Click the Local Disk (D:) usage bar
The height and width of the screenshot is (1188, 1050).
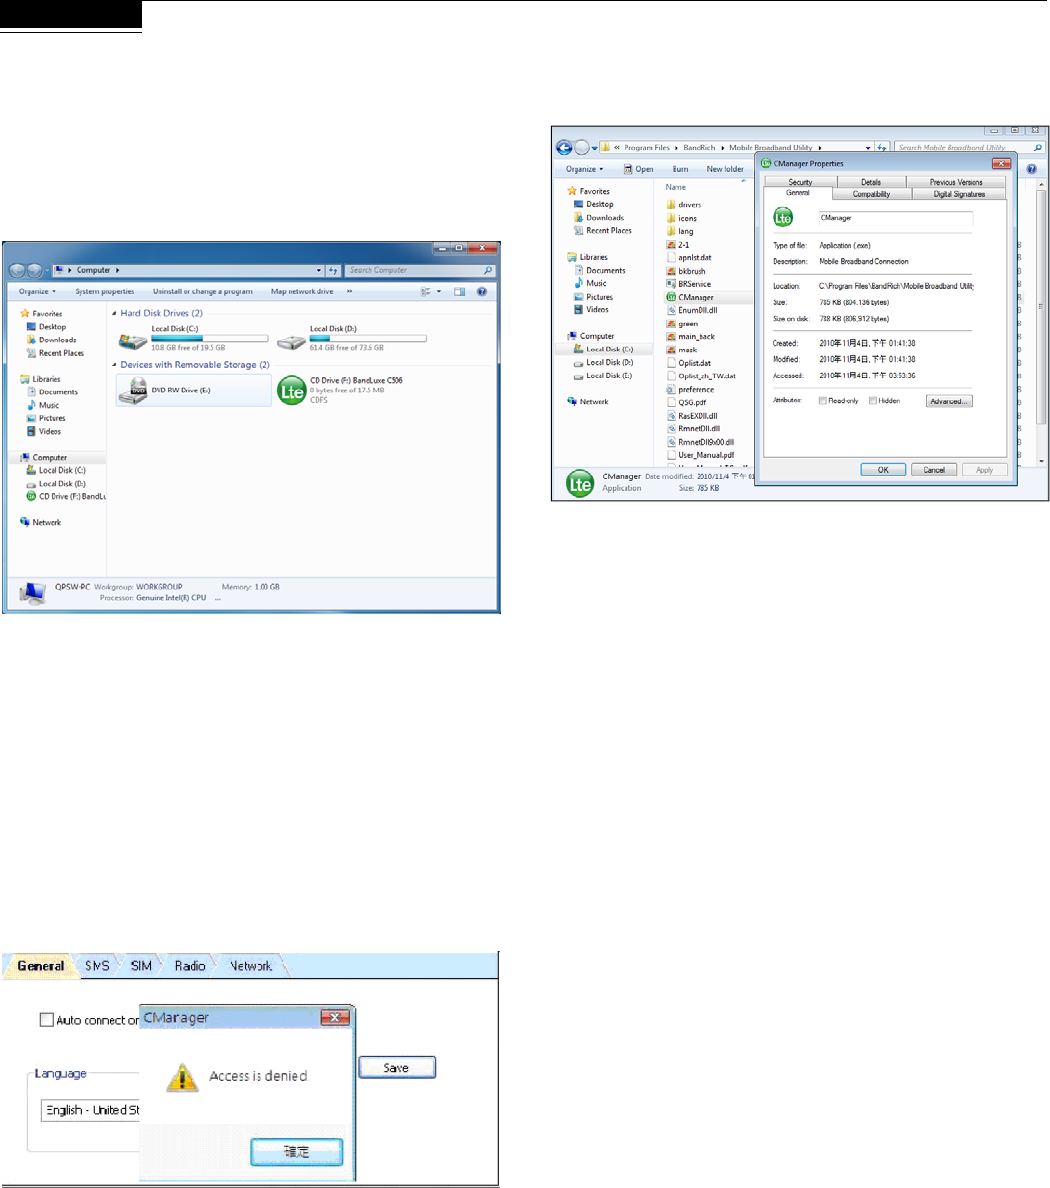click(x=368, y=339)
